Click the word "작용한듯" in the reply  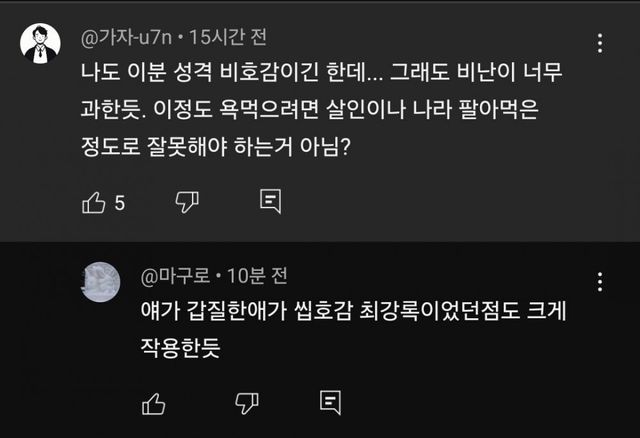pyautogui.click(x=179, y=347)
